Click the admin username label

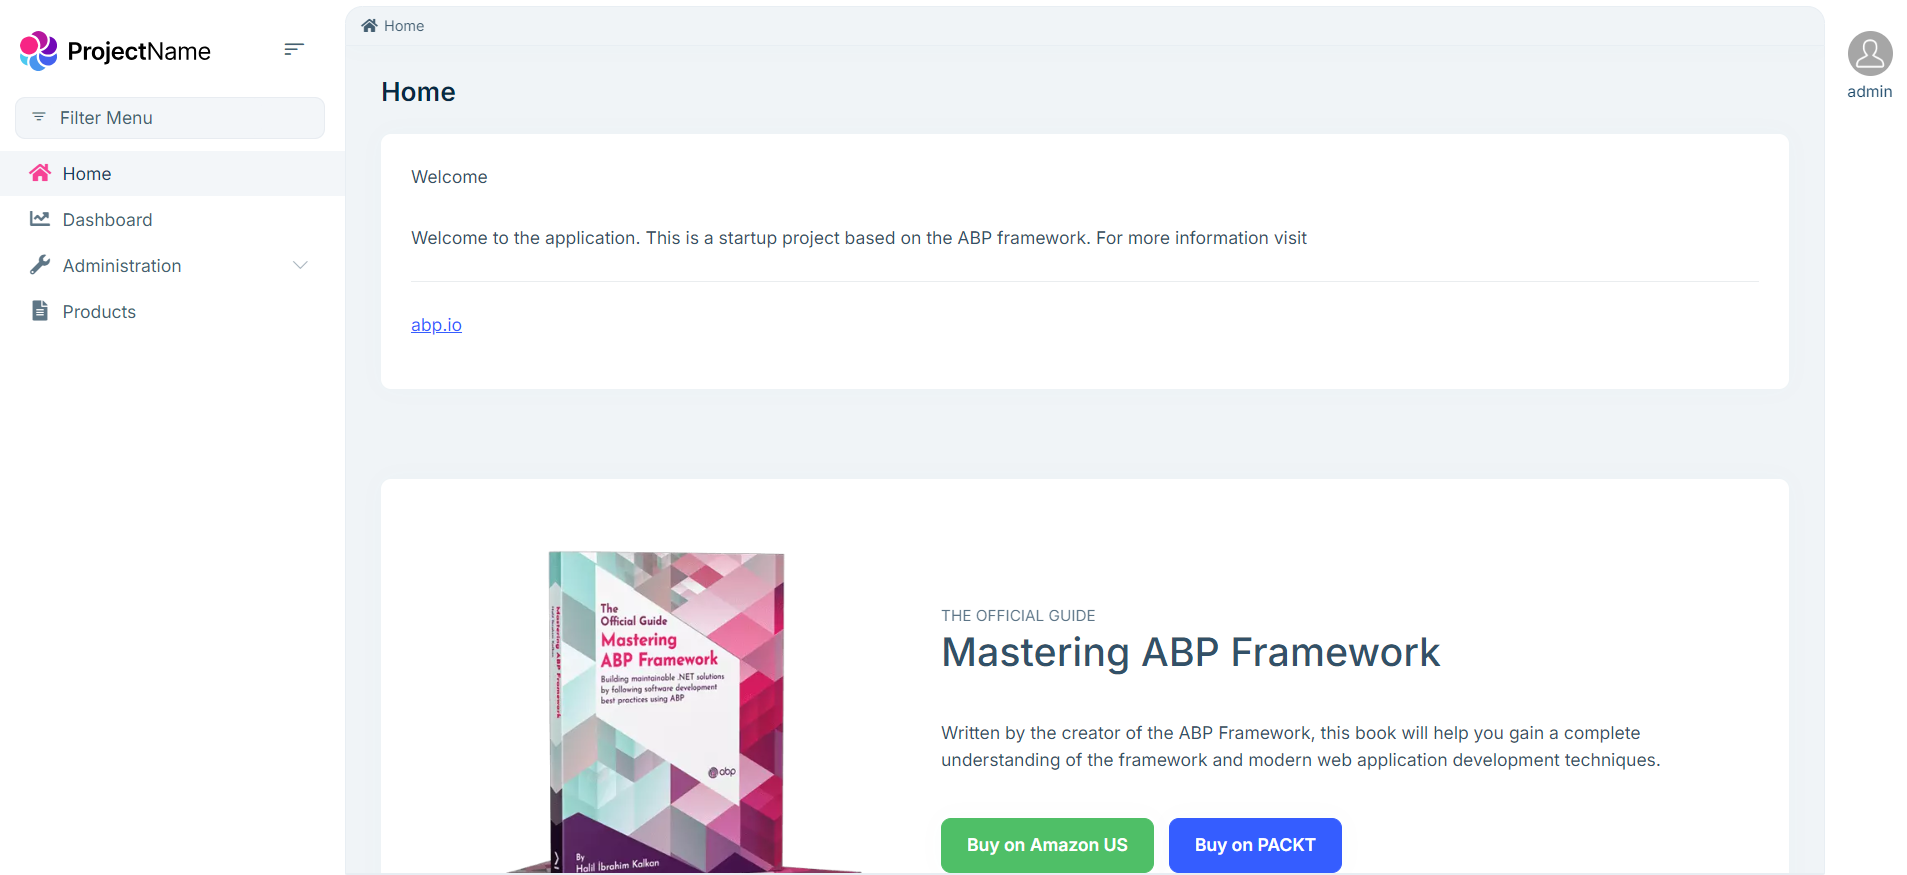click(1869, 92)
